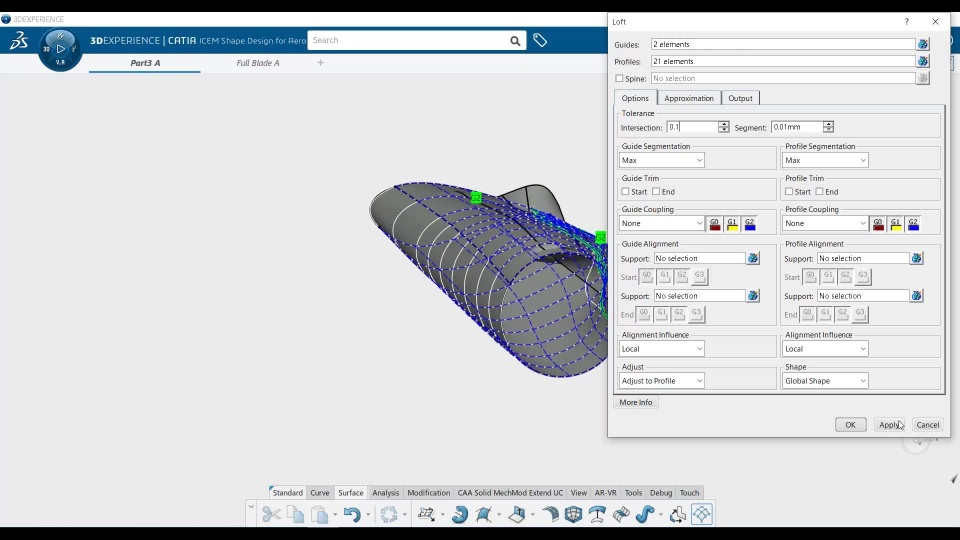
Task: Click the OK button in Loft dialog
Action: pos(850,425)
